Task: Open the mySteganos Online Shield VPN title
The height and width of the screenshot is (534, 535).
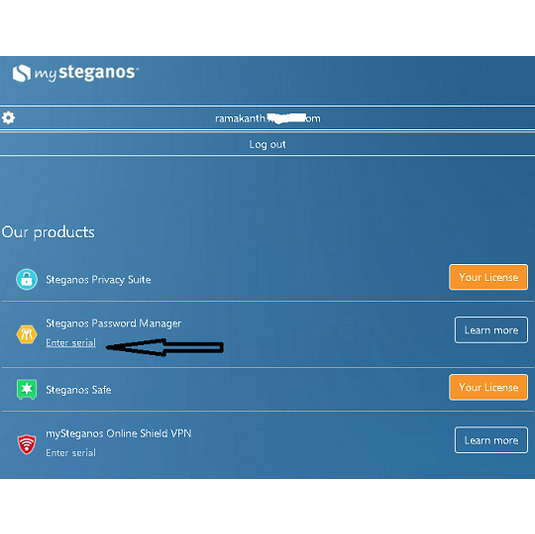Action: [x=118, y=433]
